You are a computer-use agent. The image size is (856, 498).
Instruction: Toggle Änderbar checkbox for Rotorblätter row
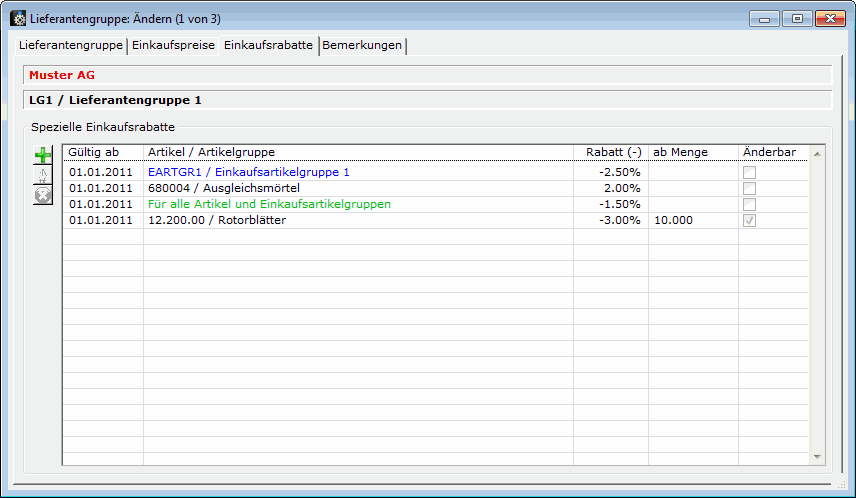(x=748, y=220)
